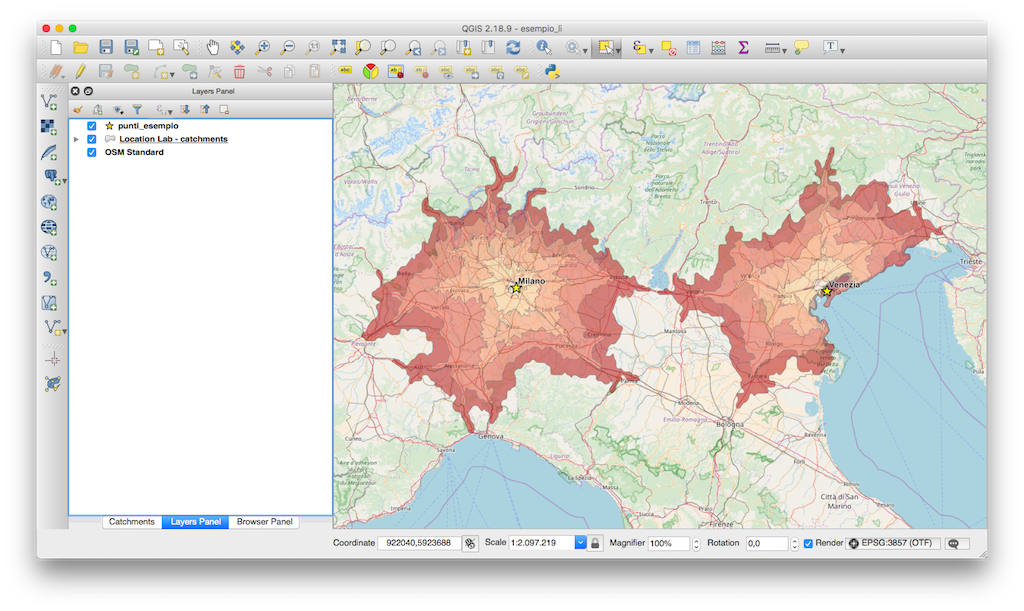Open layer styling brush icon in Layers Panel
The image size is (1024, 611).
coord(78,110)
